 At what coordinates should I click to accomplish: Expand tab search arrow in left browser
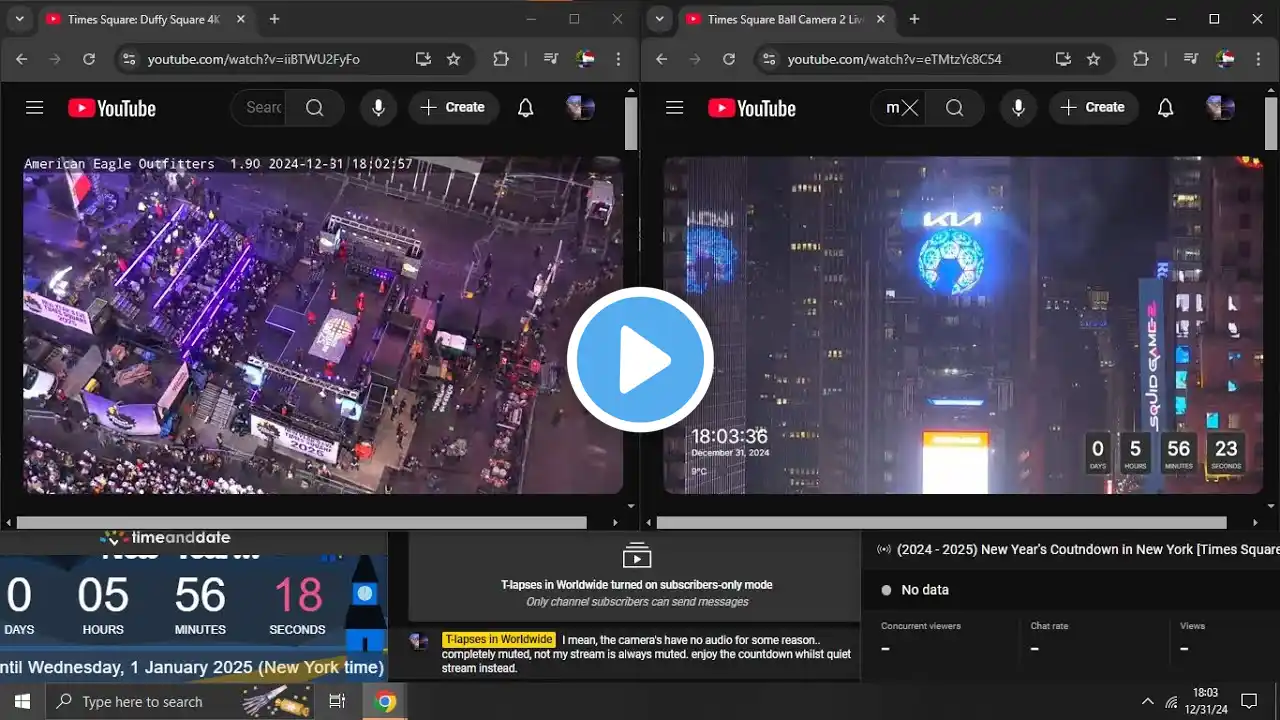pos(19,19)
